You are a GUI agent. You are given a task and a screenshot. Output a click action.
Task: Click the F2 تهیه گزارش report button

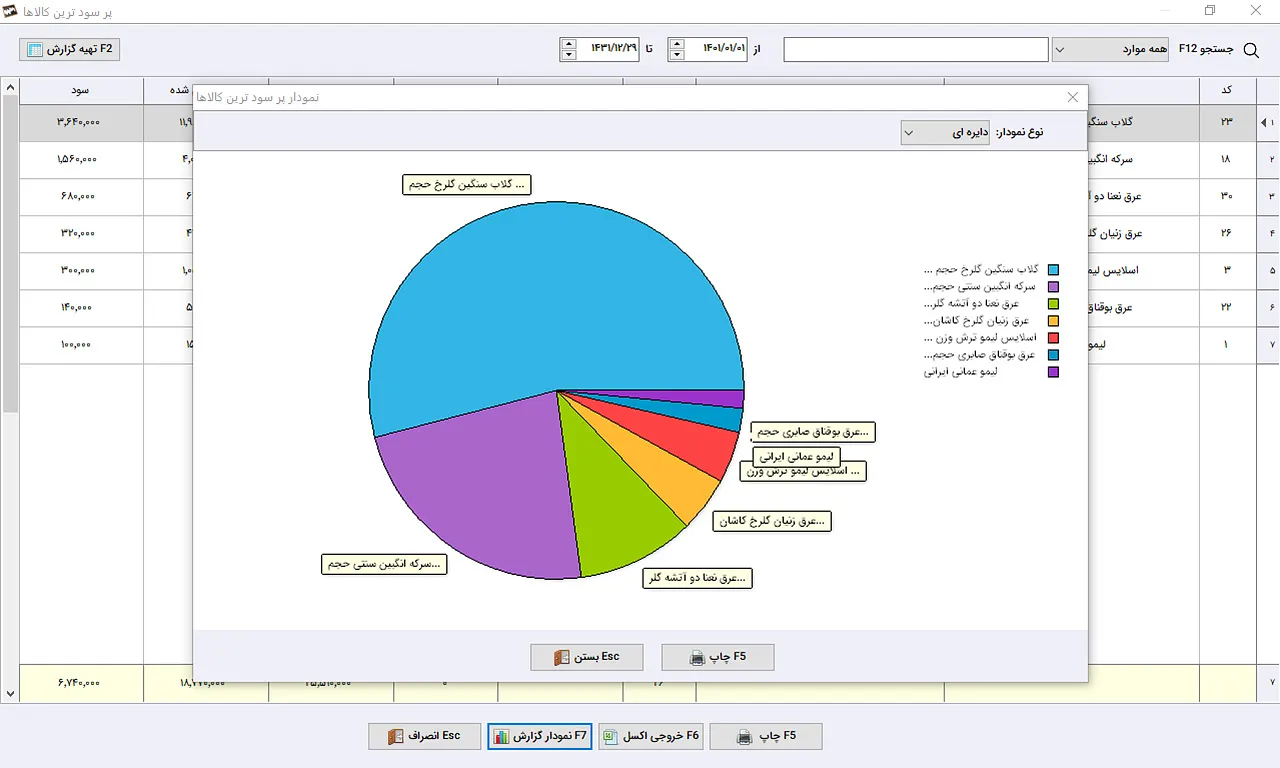(70, 48)
